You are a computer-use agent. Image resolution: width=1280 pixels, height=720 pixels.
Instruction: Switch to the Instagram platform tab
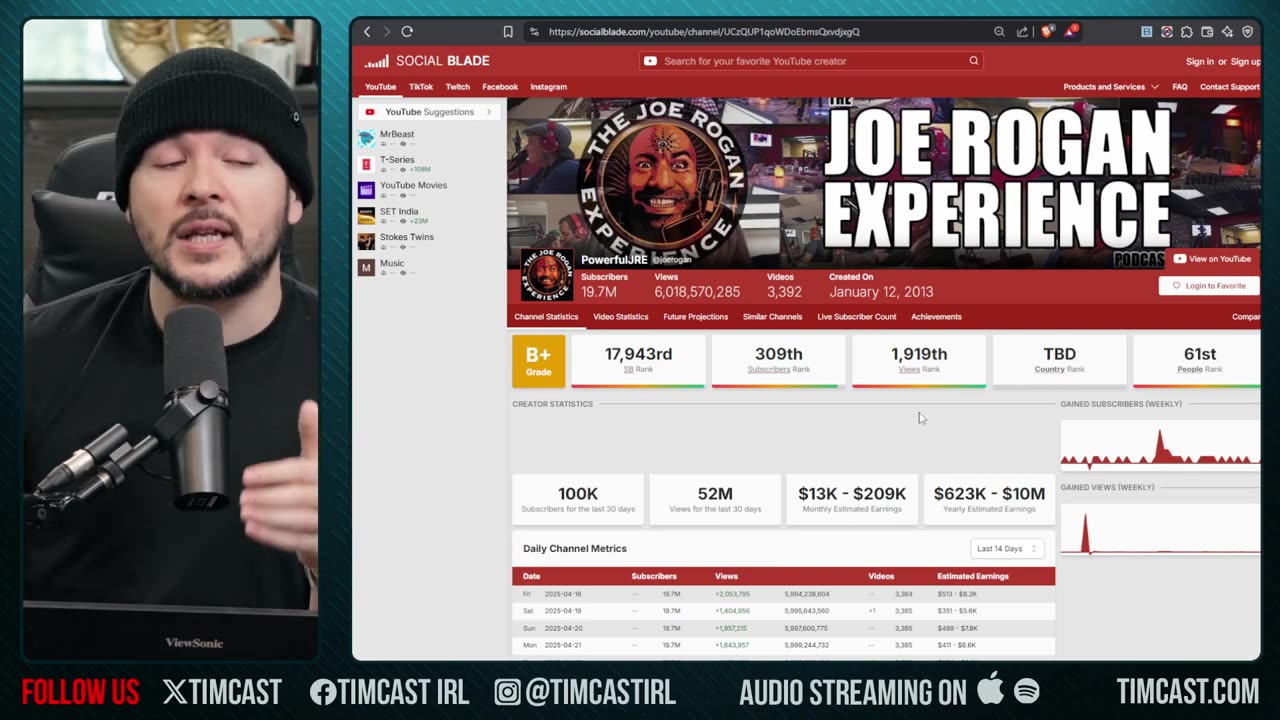pyautogui.click(x=548, y=87)
